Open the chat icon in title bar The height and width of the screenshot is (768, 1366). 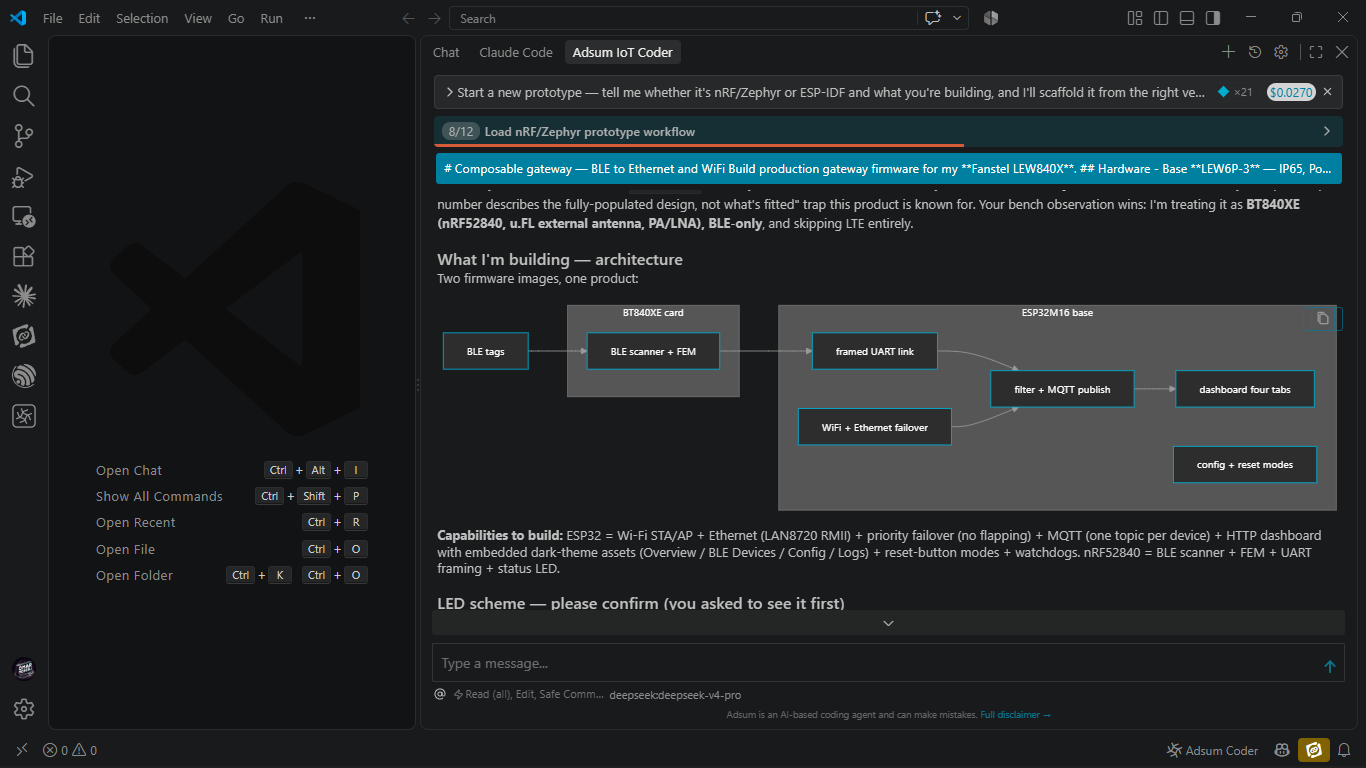[x=933, y=18]
